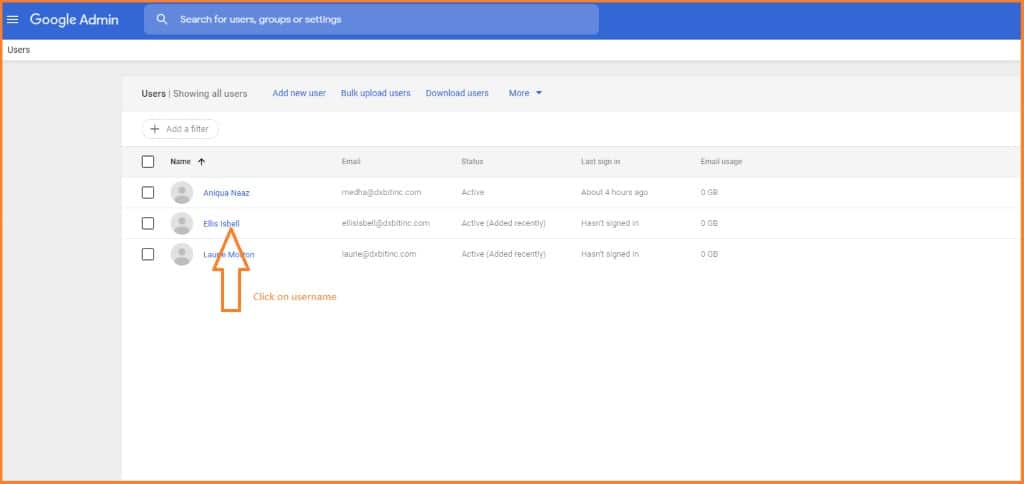Screen dimensions: 1024x484
Task: Open the hamburger main menu
Action: pyautogui.click(x=13, y=19)
